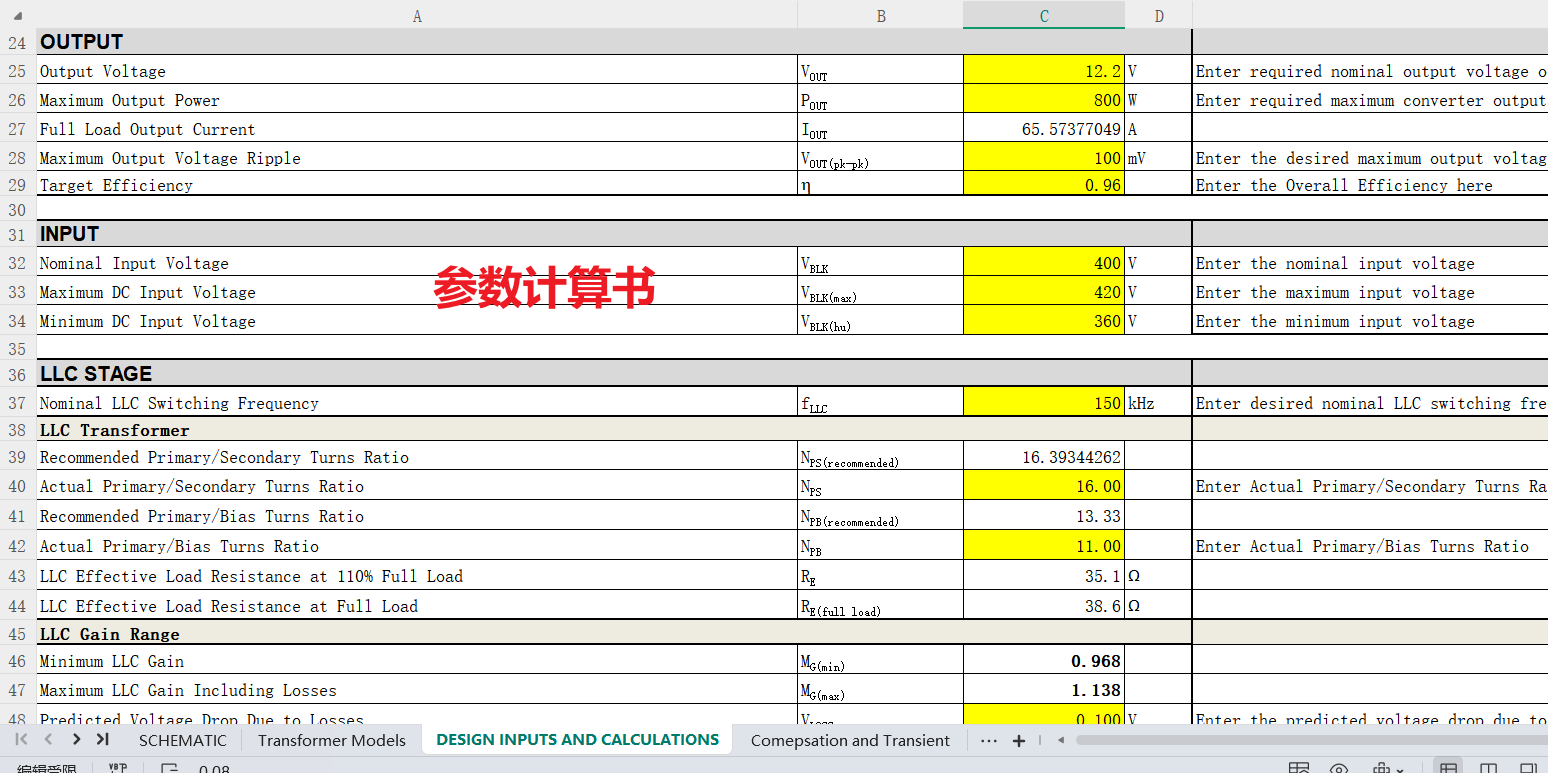
Task: Click the previous sheet arrow
Action: pos(48,740)
